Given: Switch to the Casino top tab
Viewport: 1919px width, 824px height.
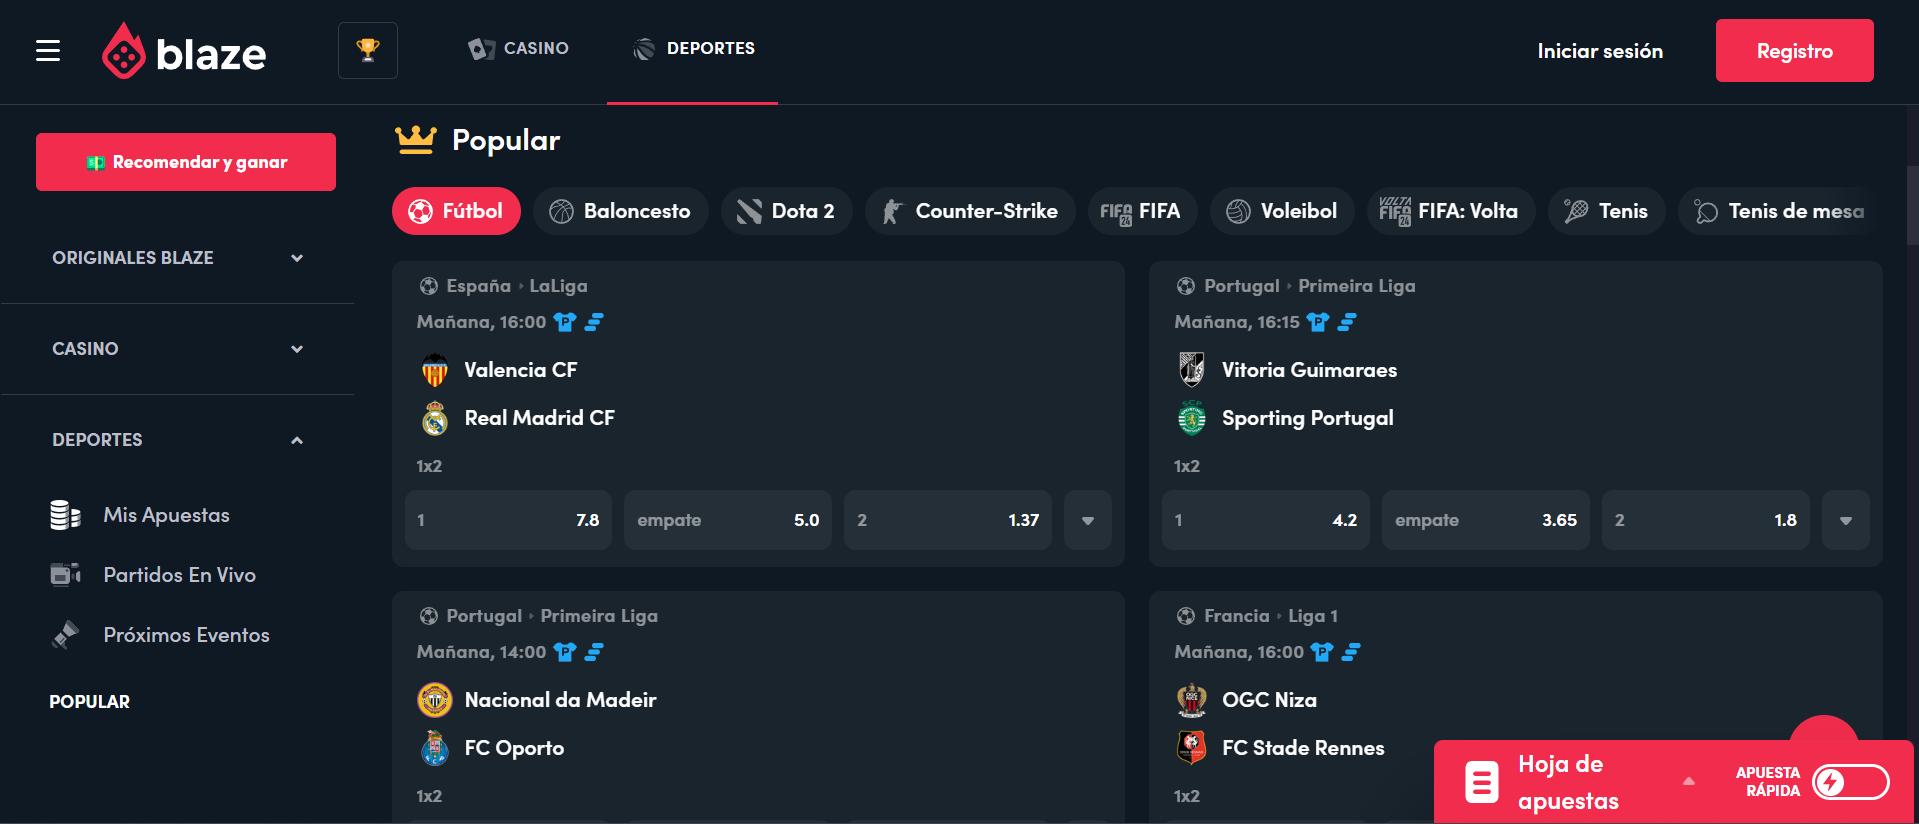Looking at the screenshot, I should click(519, 48).
